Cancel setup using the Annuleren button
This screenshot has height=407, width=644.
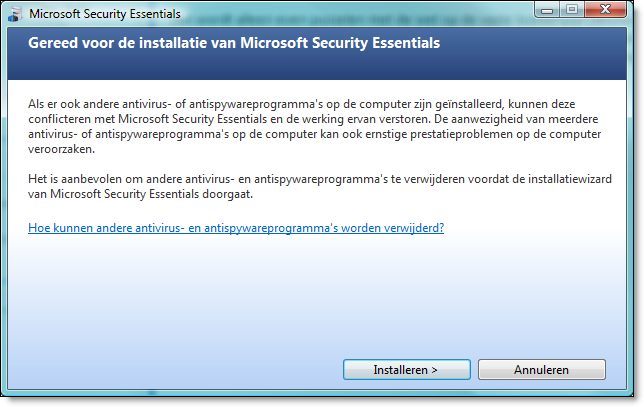coord(541,370)
